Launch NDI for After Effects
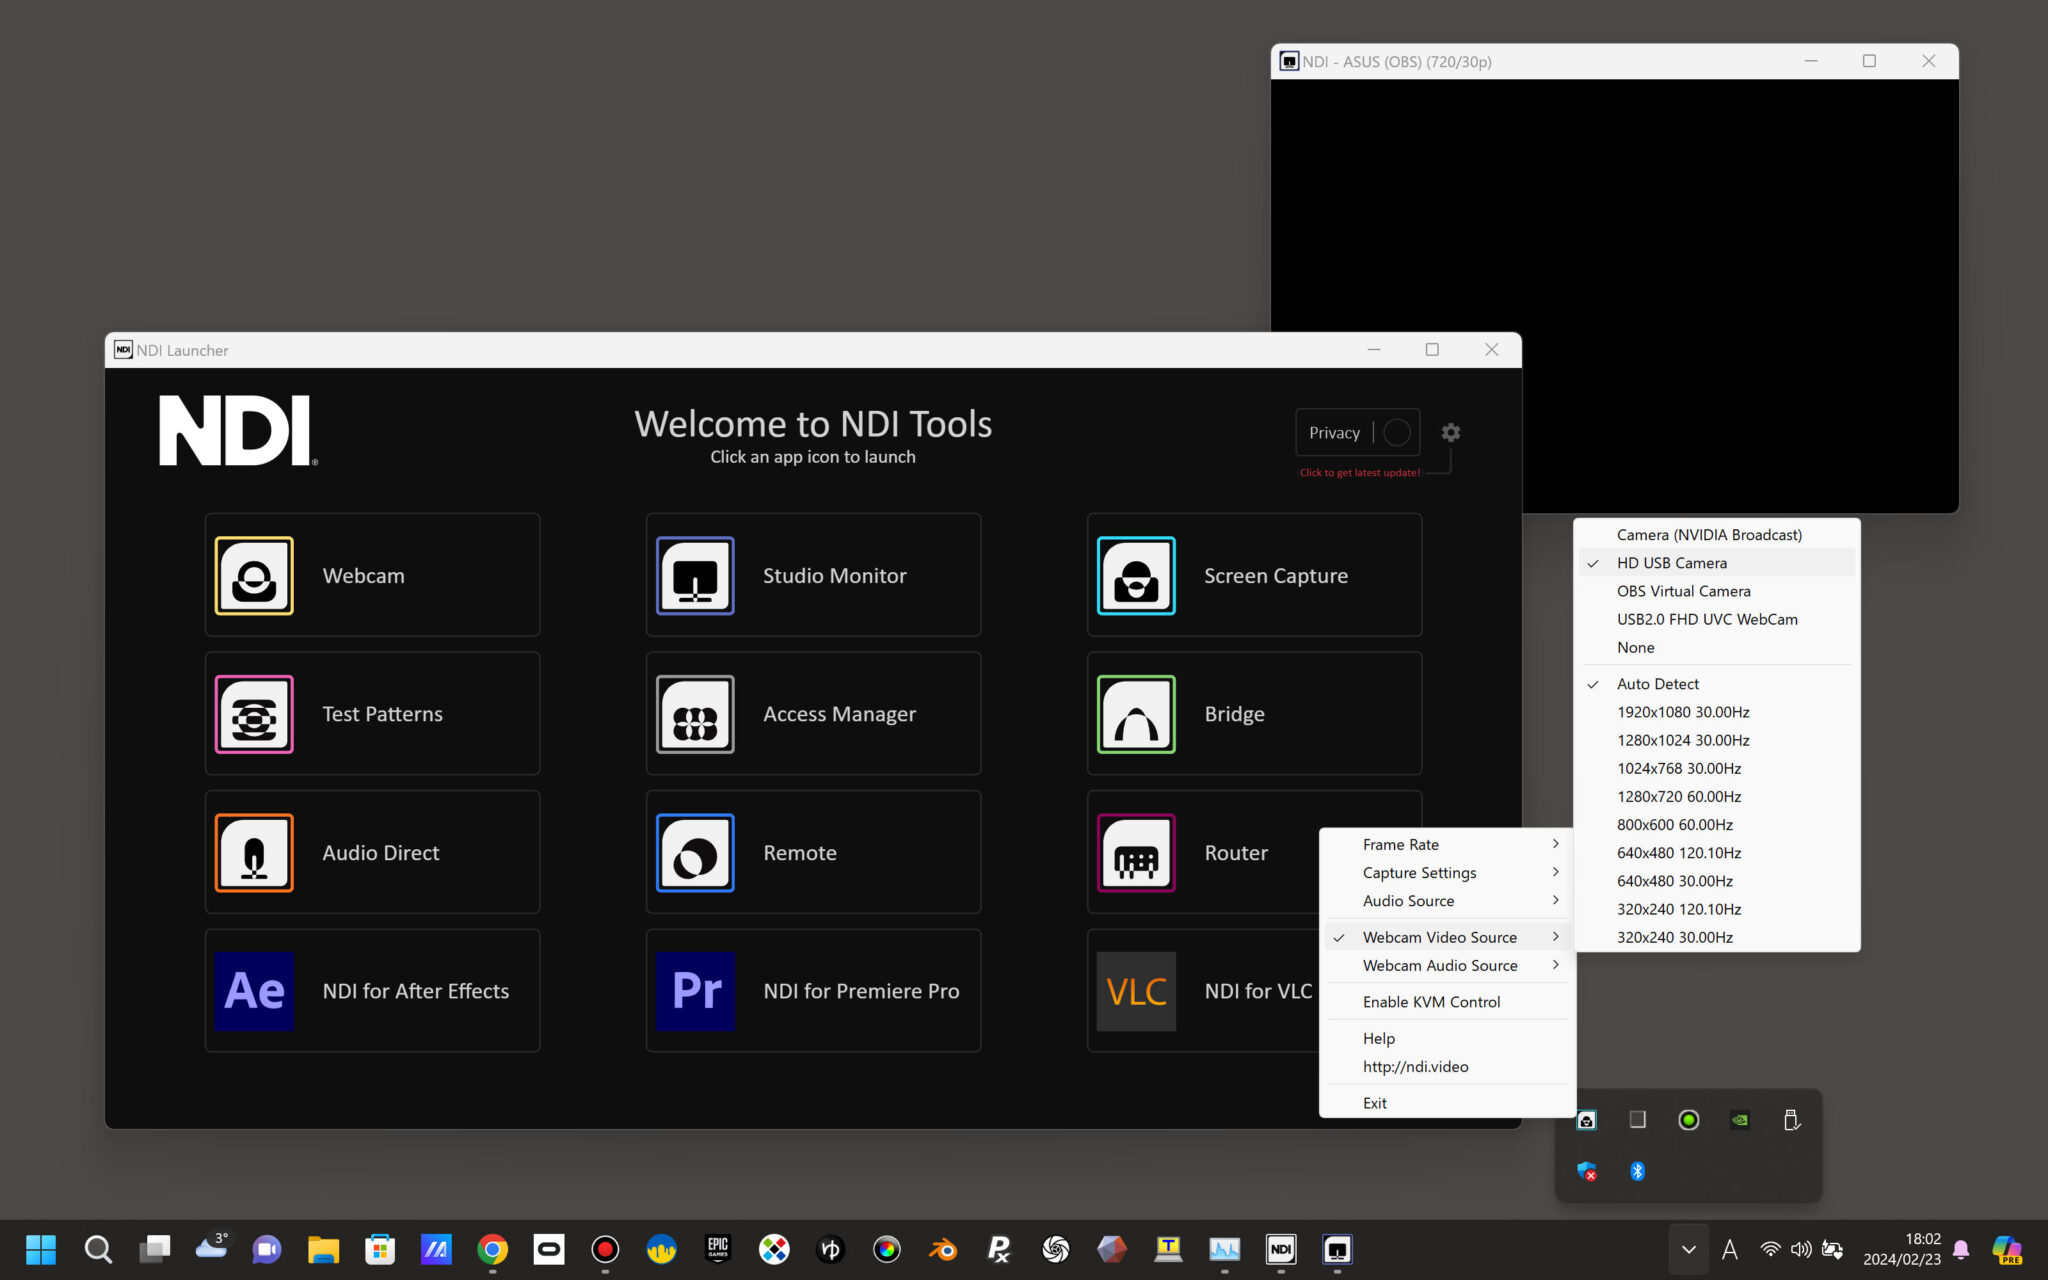2048x1280 pixels. 371,990
